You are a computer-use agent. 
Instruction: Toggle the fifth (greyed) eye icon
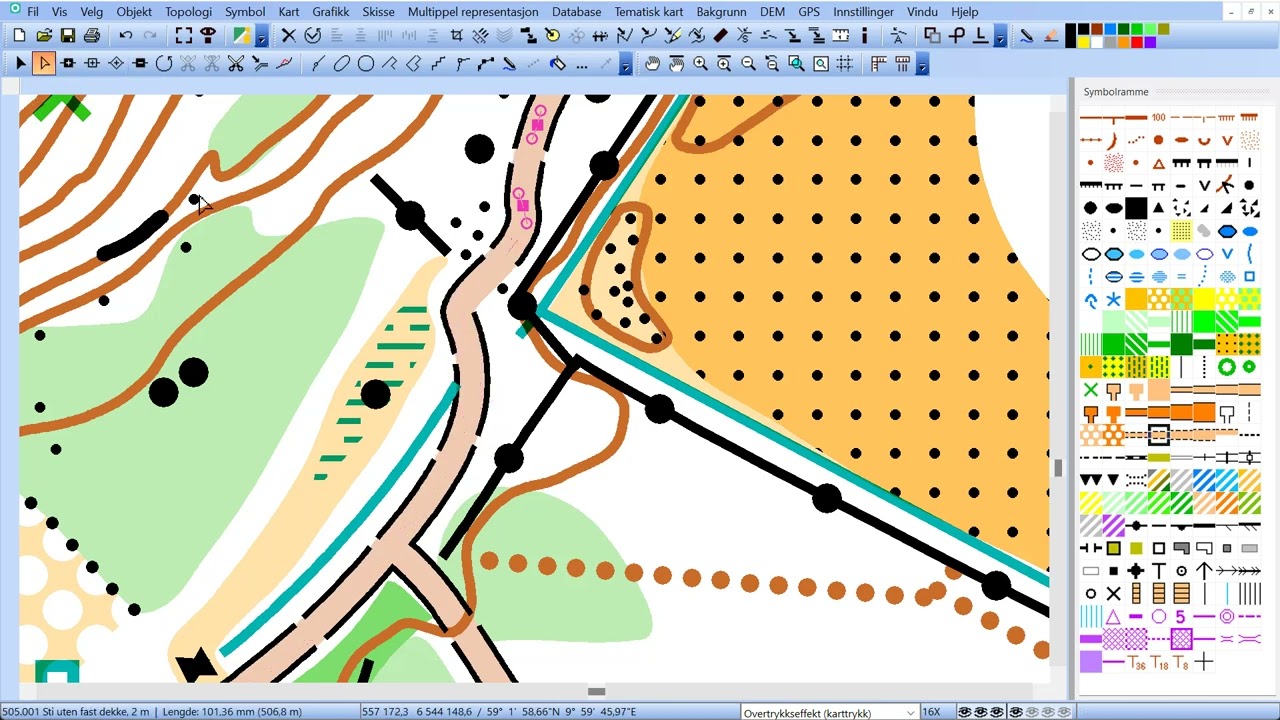coord(1032,712)
